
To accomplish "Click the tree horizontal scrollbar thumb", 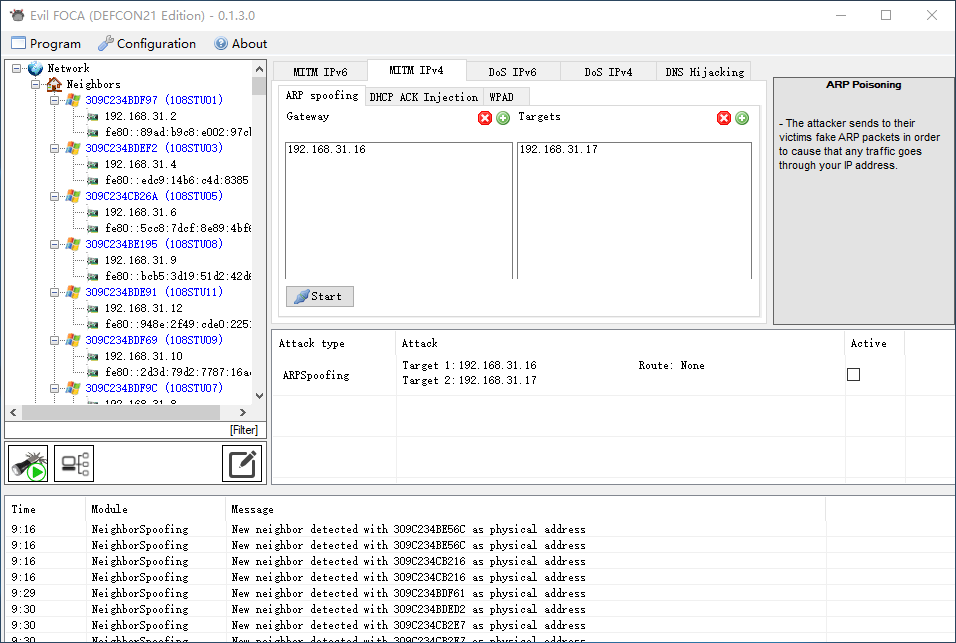I will [121, 412].
